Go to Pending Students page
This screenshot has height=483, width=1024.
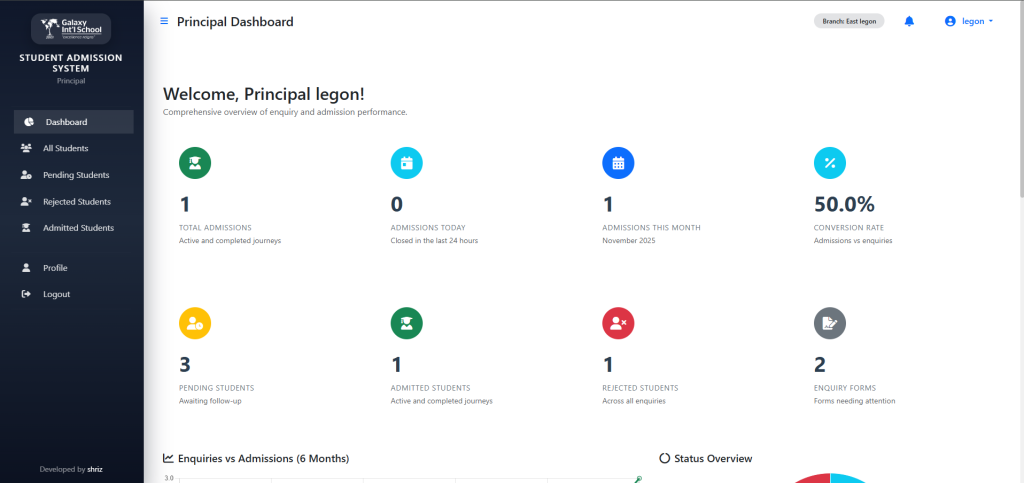click(75, 175)
